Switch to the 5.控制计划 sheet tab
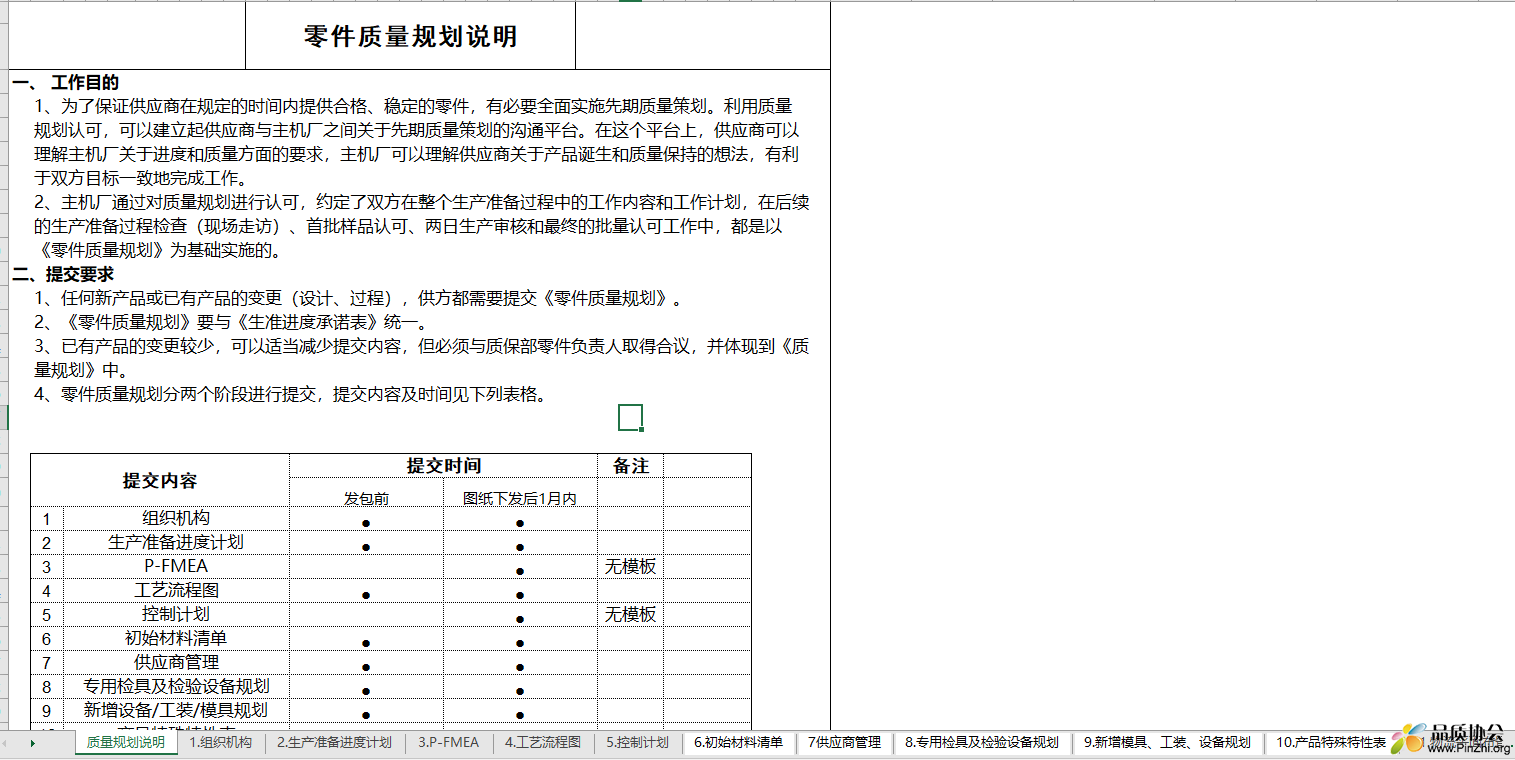This screenshot has width=1515, height=760. click(638, 743)
